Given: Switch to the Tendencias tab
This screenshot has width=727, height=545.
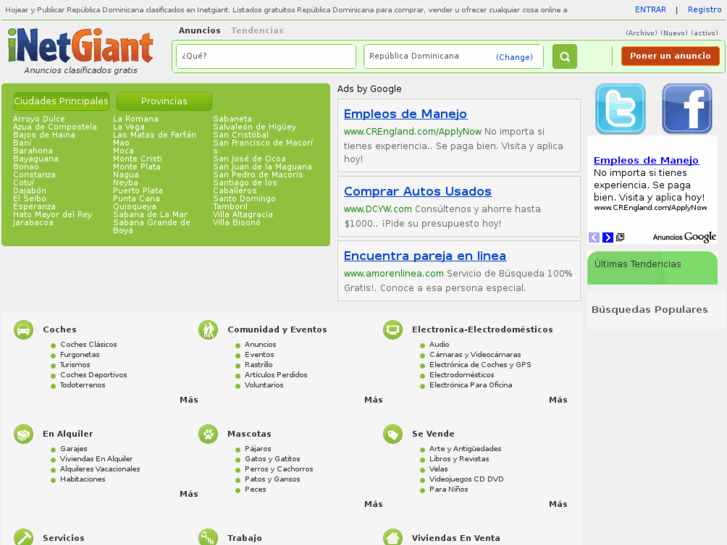Looking at the screenshot, I should click(x=257, y=31).
